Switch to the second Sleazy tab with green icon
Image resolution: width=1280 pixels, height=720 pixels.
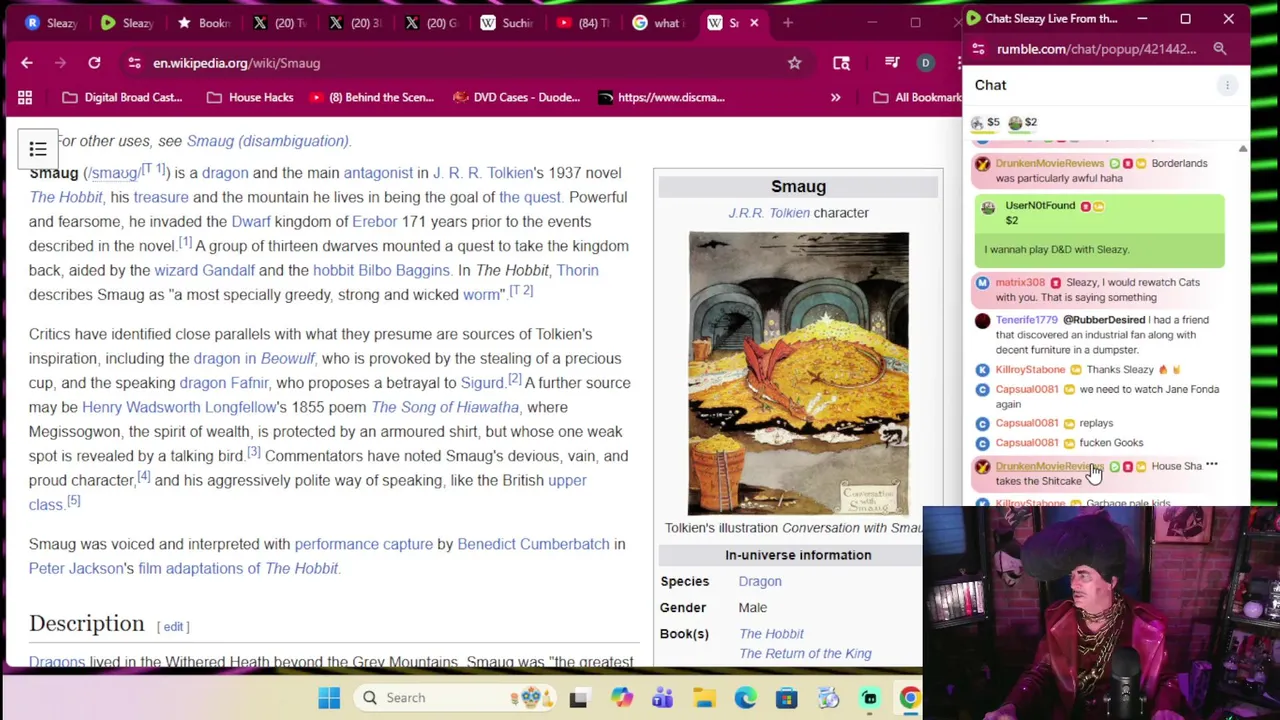click(x=126, y=22)
